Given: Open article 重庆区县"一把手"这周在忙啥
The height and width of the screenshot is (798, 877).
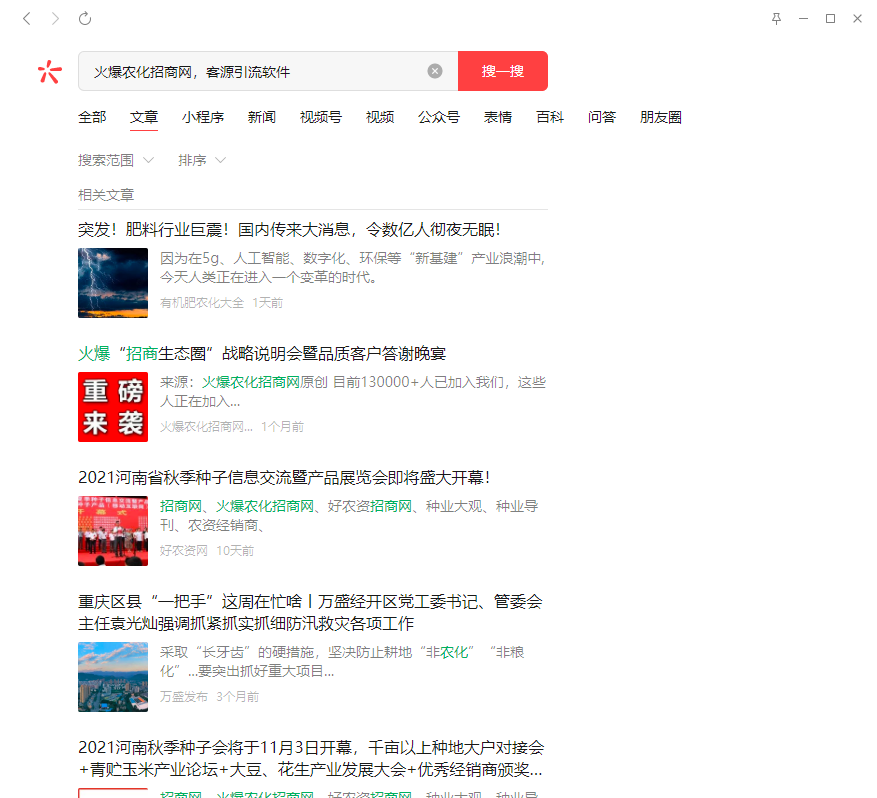Looking at the screenshot, I should [310, 613].
